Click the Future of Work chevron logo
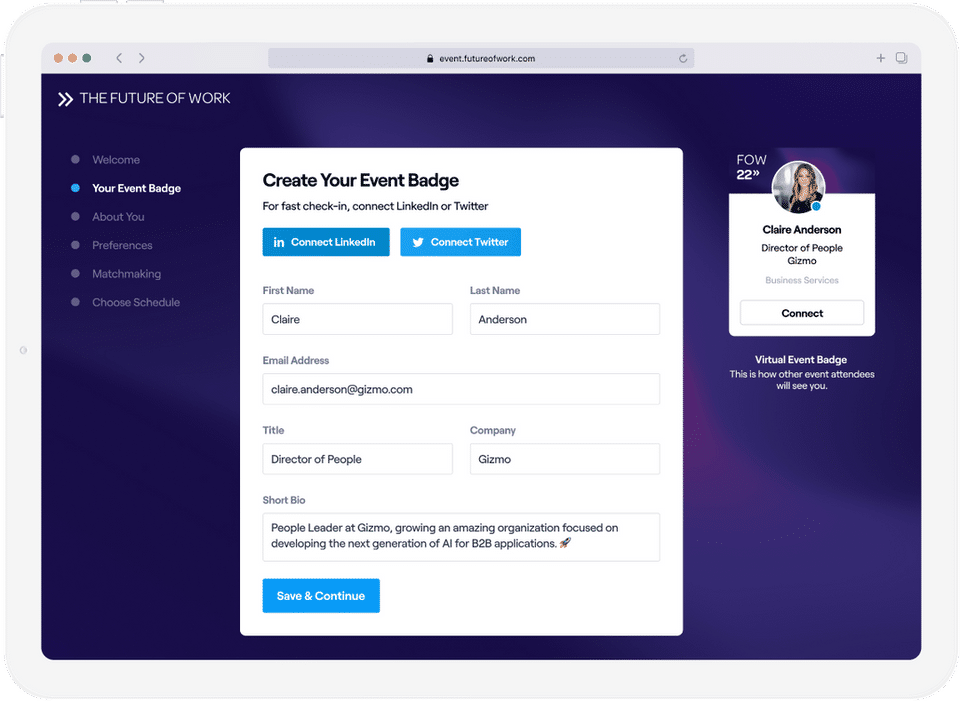 pos(66,99)
